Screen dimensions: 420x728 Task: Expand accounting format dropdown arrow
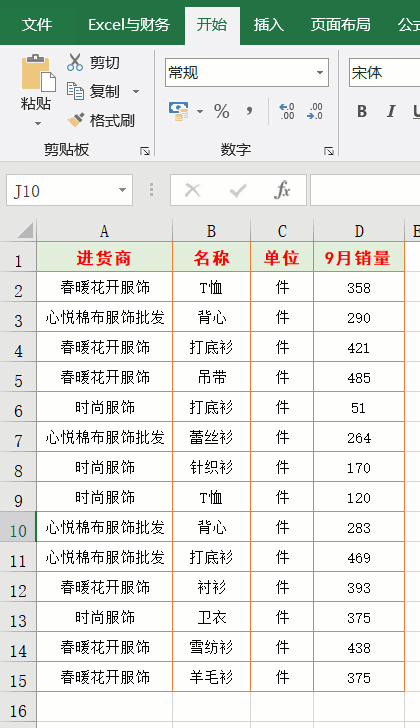(200, 111)
